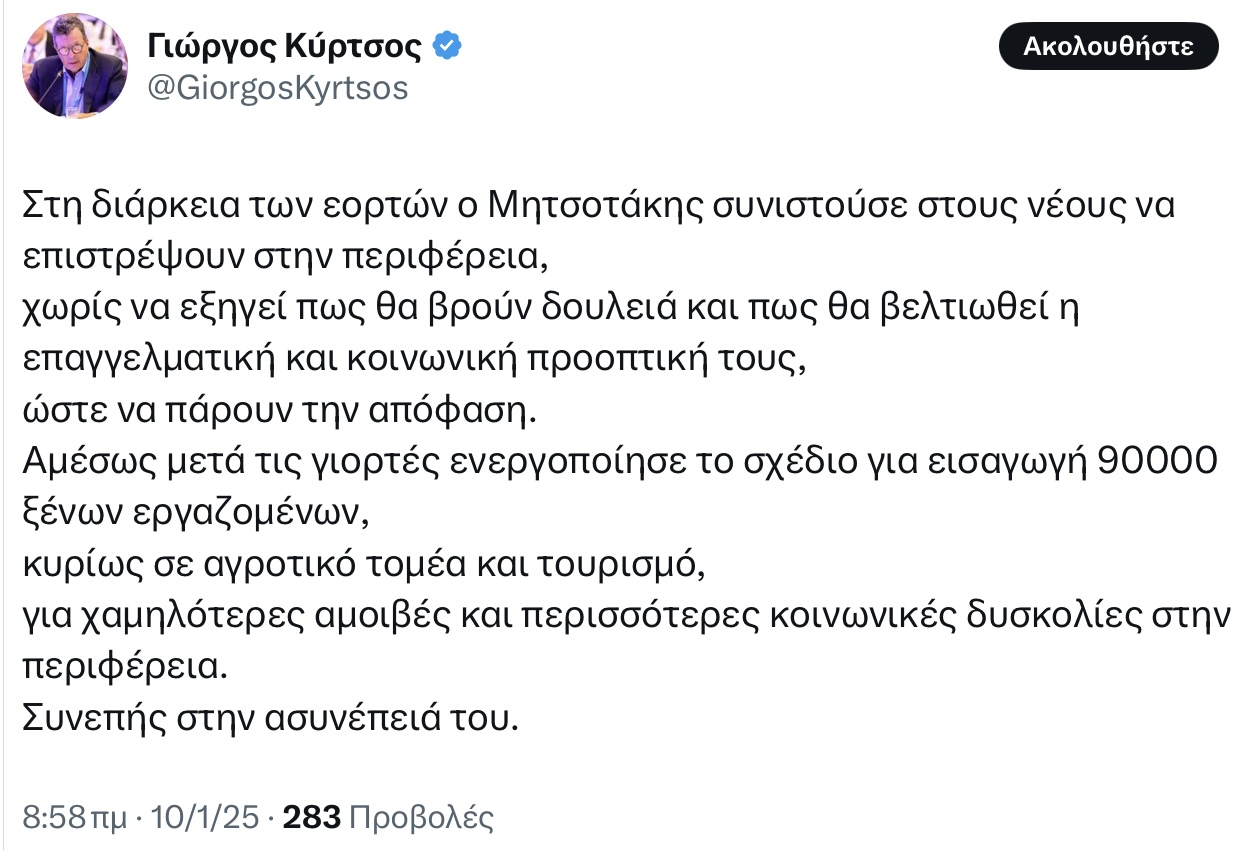Open the Γιώργος Κύρτσος display name link
Viewport: 1236px width, 850px height.
pos(285,46)
